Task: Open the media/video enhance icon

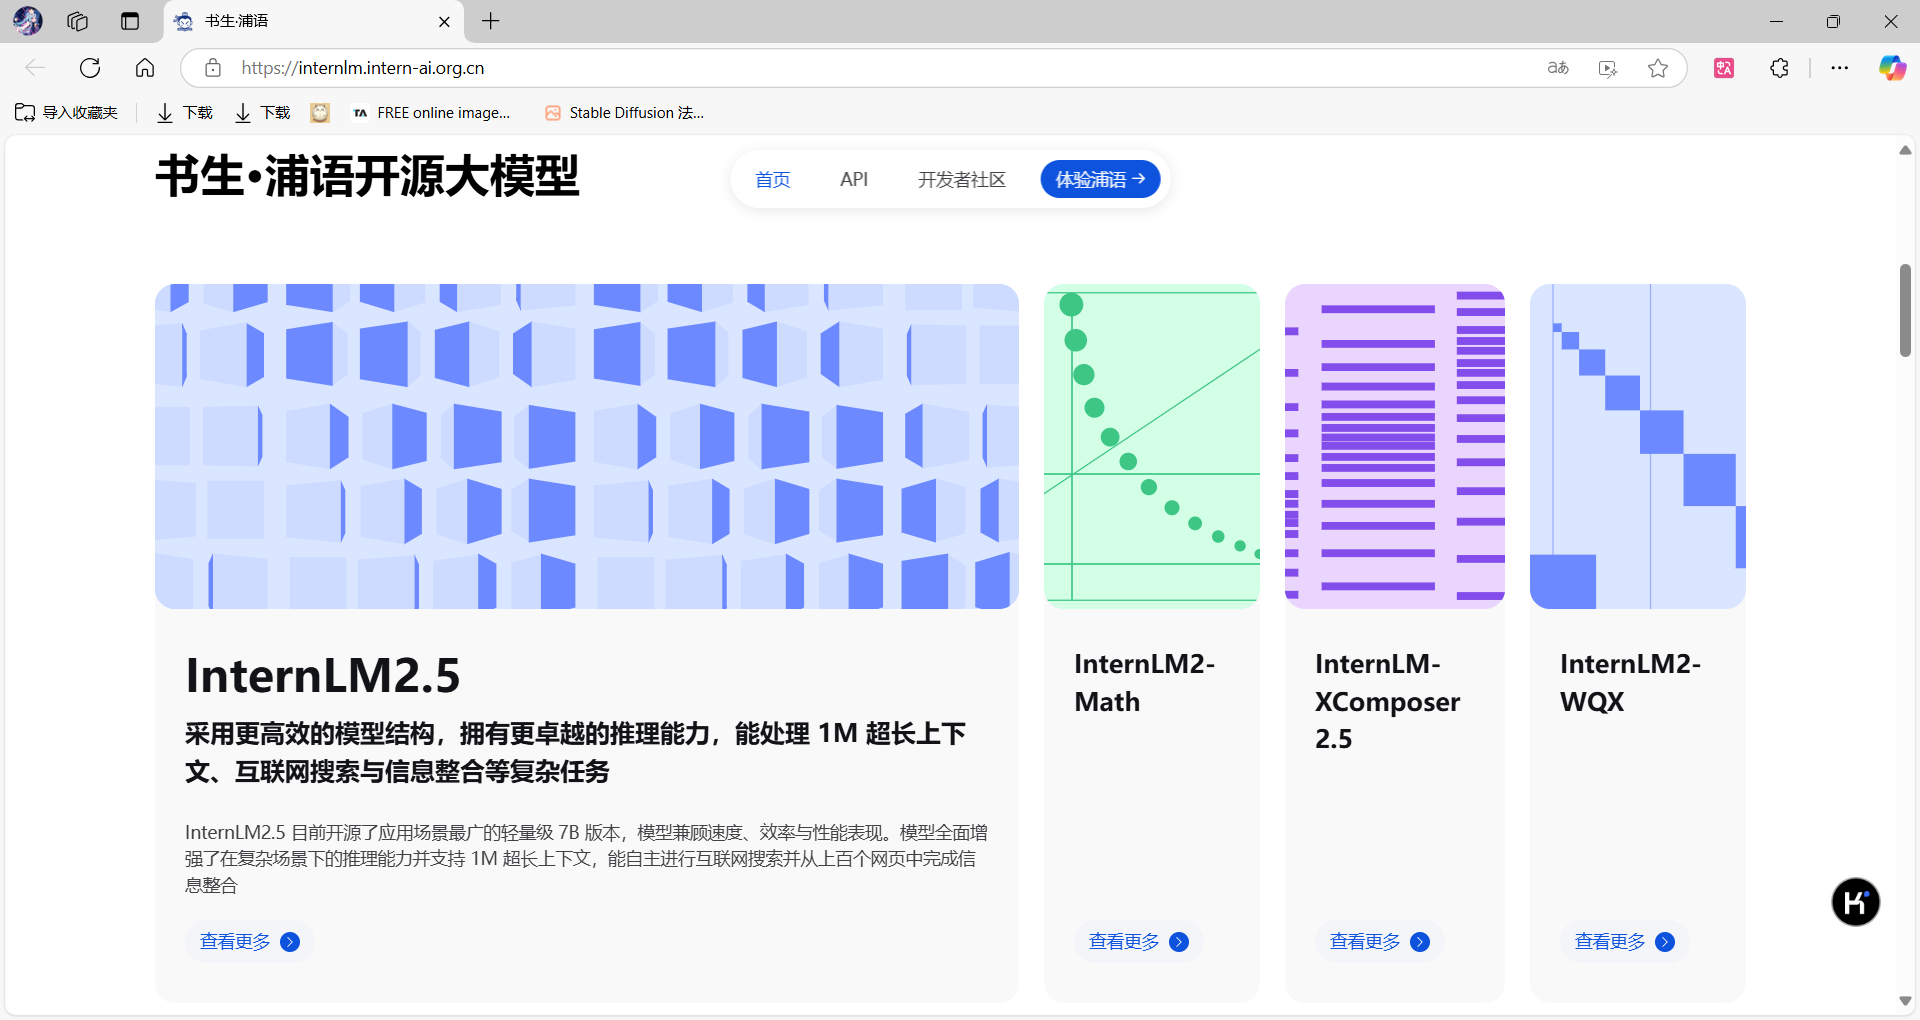Action: 1608,68
